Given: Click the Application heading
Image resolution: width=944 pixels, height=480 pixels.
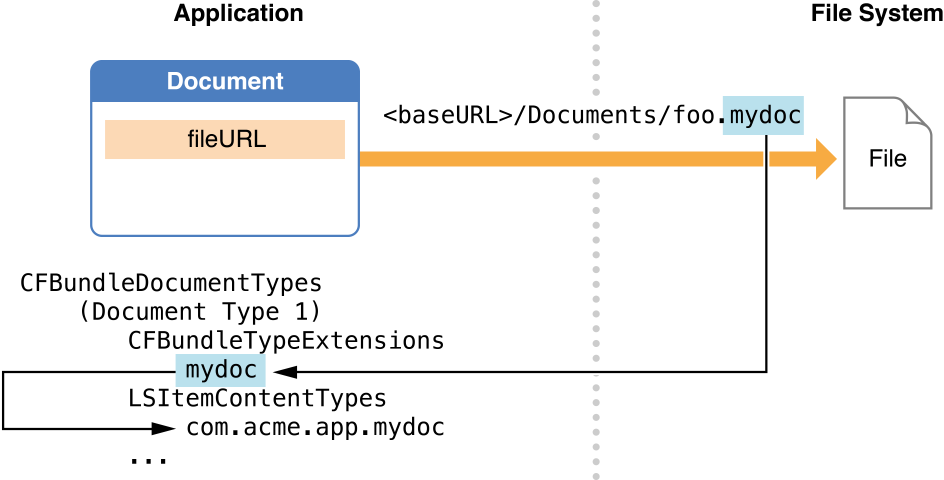Looking at the screenshot, I should click(238, 14).
